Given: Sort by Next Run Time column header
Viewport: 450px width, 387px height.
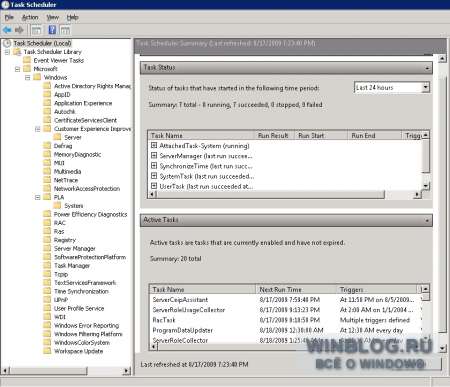Looking at the screenshot, I should 296,289.
